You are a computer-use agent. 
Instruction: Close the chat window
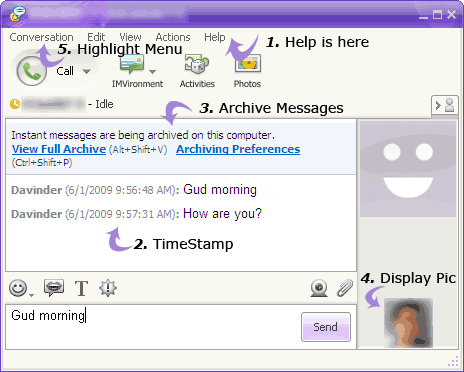click(451, 15)
